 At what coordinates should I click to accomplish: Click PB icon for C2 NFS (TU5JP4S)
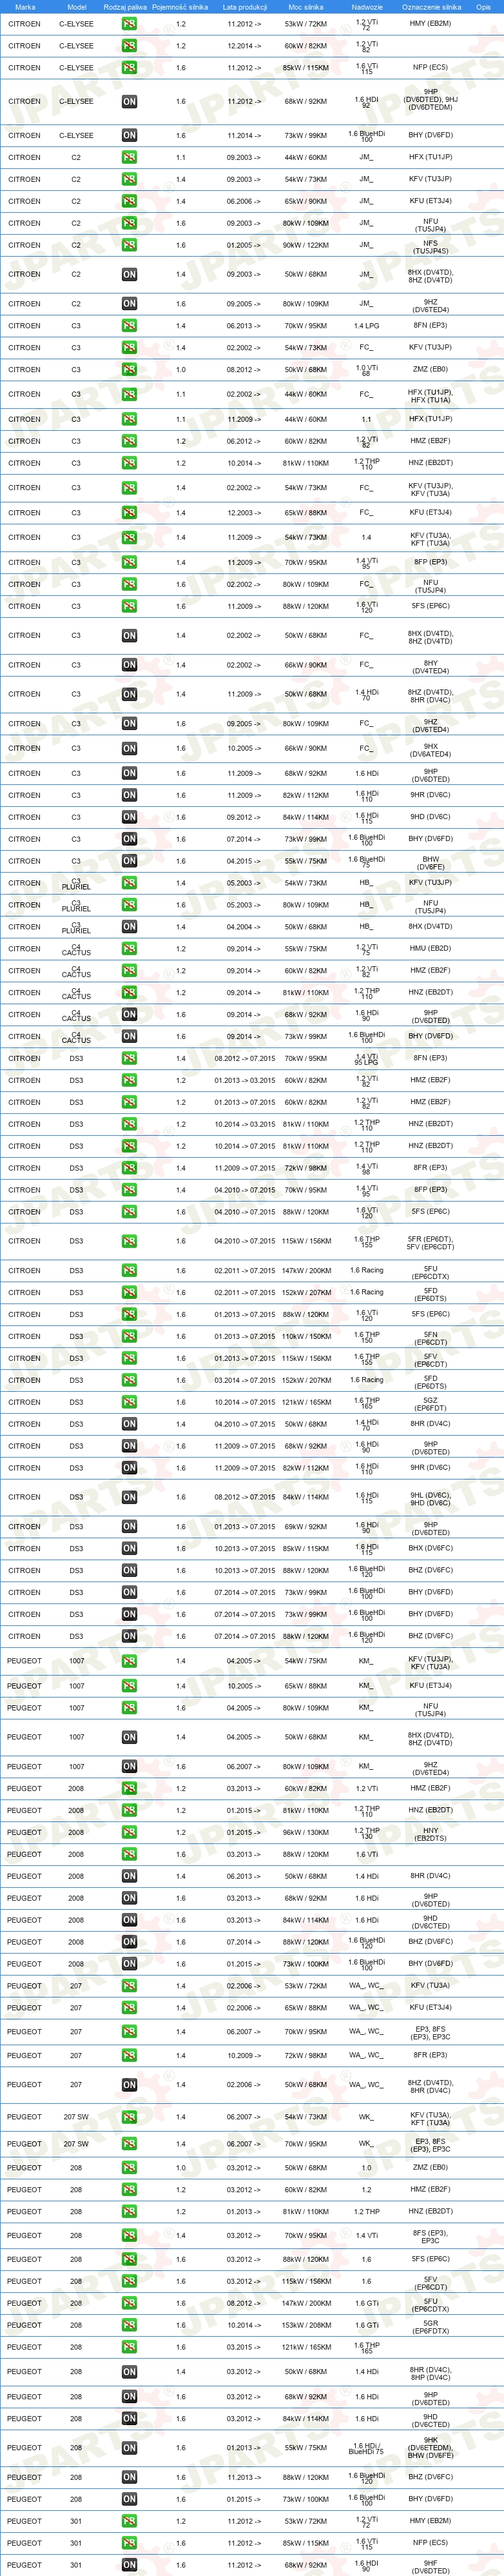coord(129,245)
